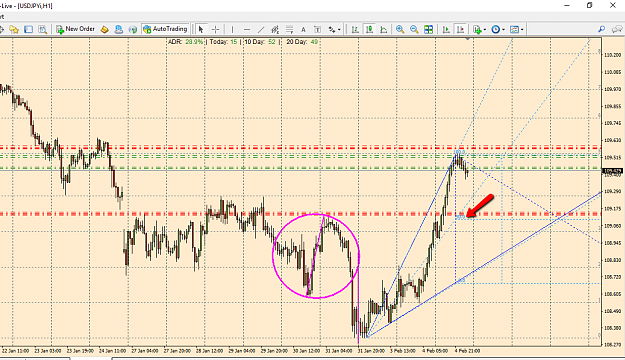
Task: Expand the Indicators dropdown arrow
Action: point(485,30)
